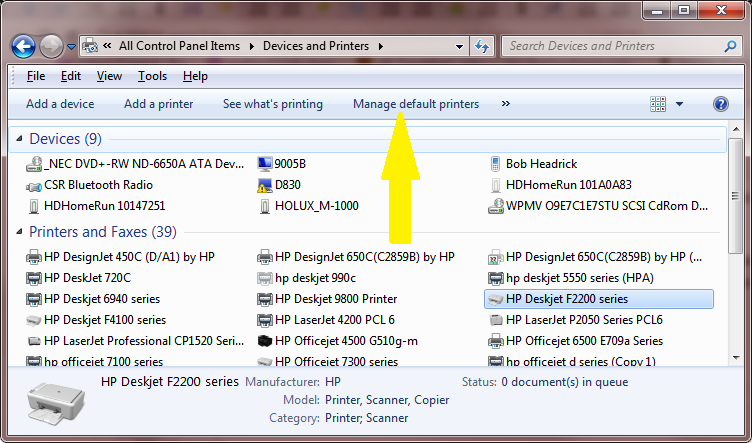Image resolution: width=752 pixels, height=443 pixels.
Task: Collapse the Printers and Faxes (39) group
Action: coord(19,232)
